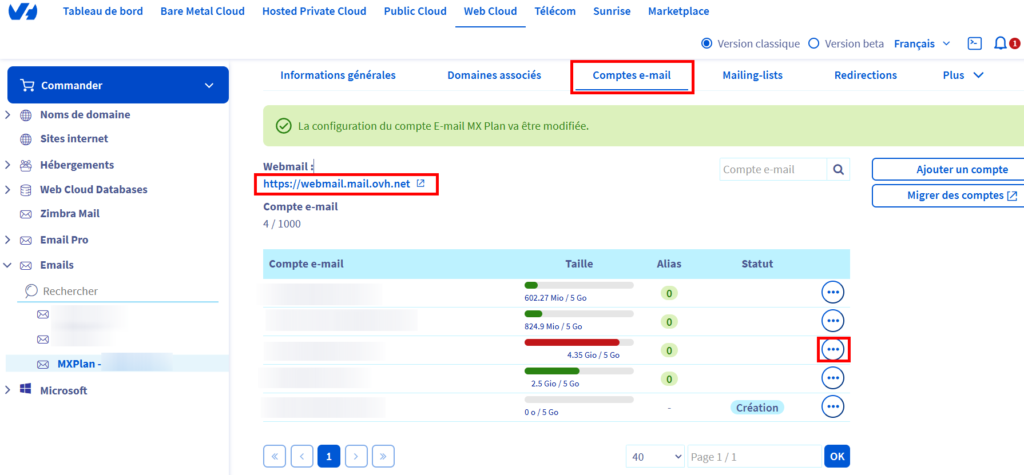Select the Version classique radio button
Viewport: 1024px width, 475px height.
click(706, 44)
